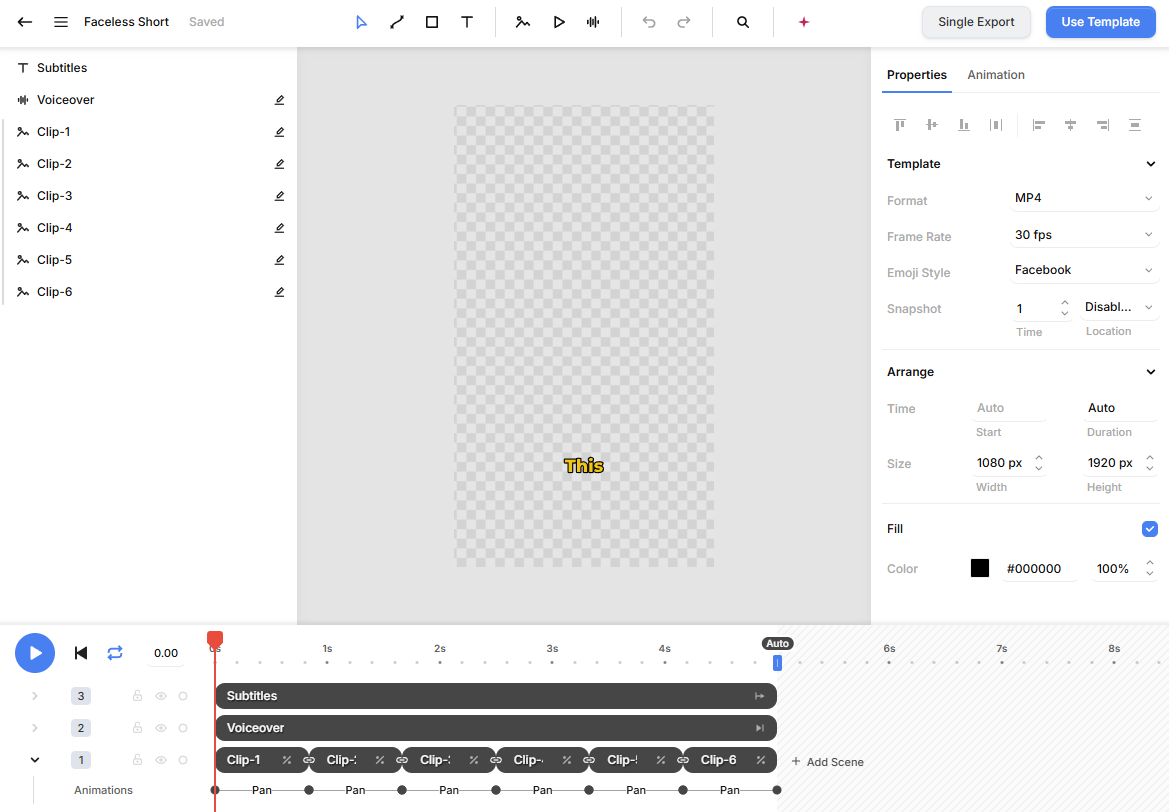The height and width of the screenshot is (812, 1169).
Task: Select the text tool
Action: click(467, 22)
